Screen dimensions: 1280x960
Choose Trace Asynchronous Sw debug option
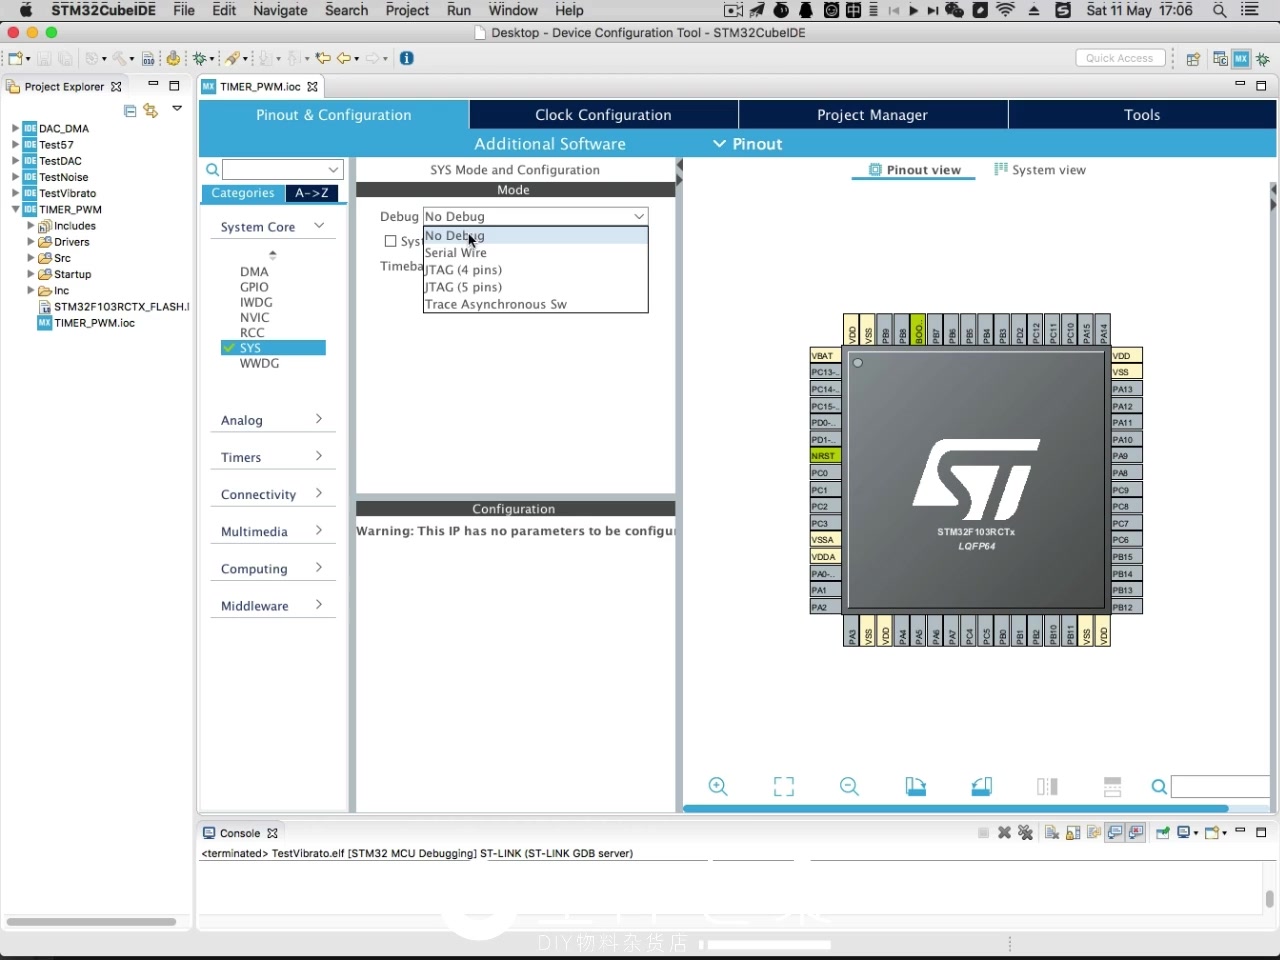[535, 304]
